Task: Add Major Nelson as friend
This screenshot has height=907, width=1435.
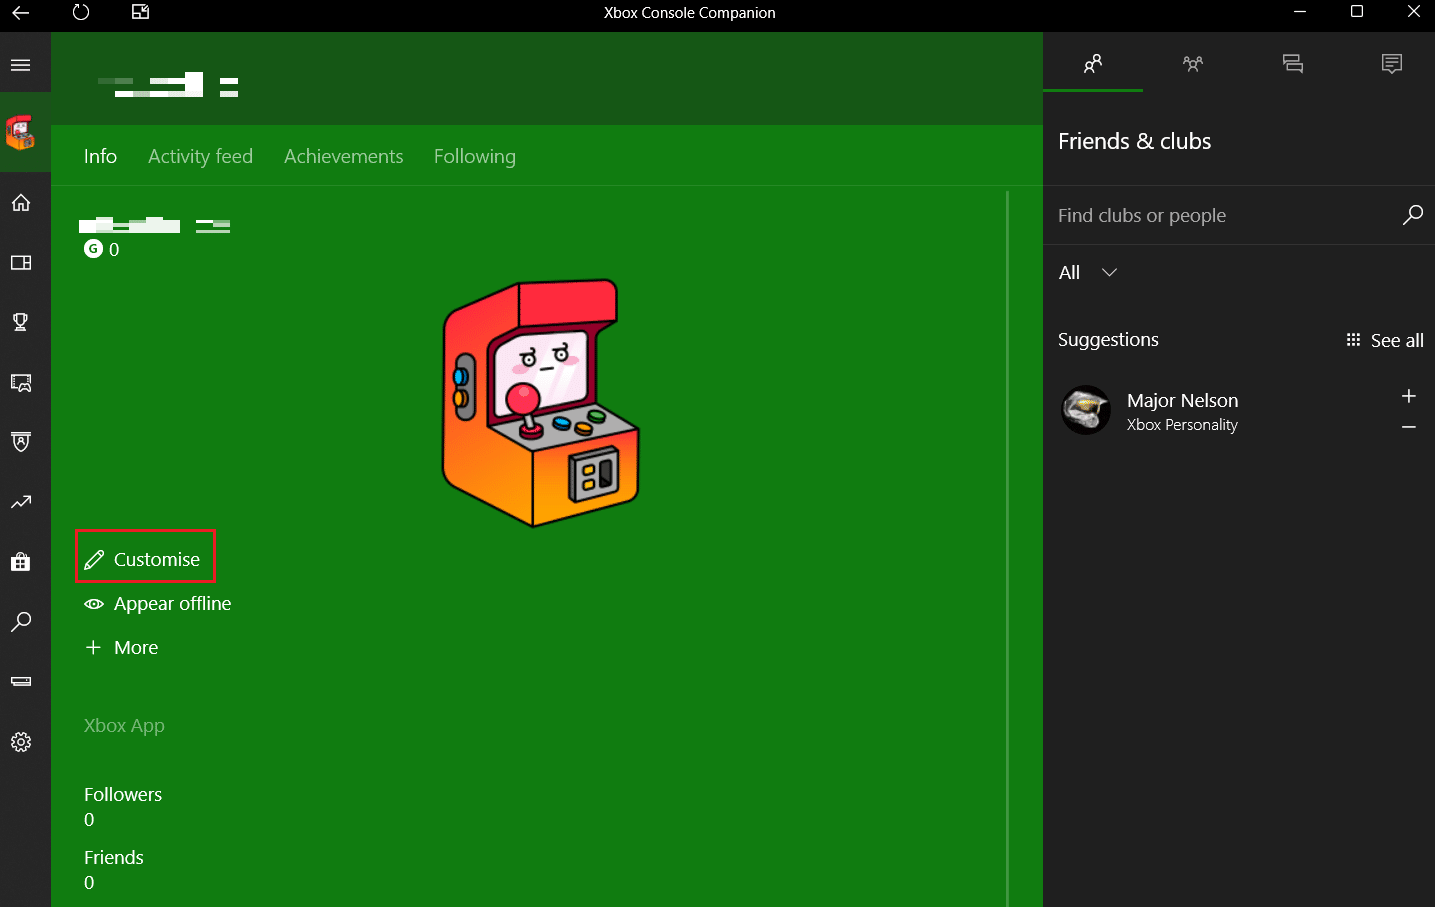Action: point(1409,396)
